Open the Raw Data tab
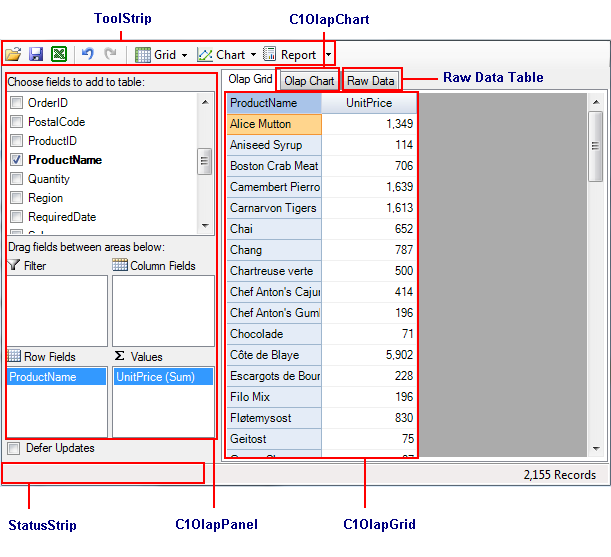The height and width of the screenshot is (557, 611). coord(371,81)
